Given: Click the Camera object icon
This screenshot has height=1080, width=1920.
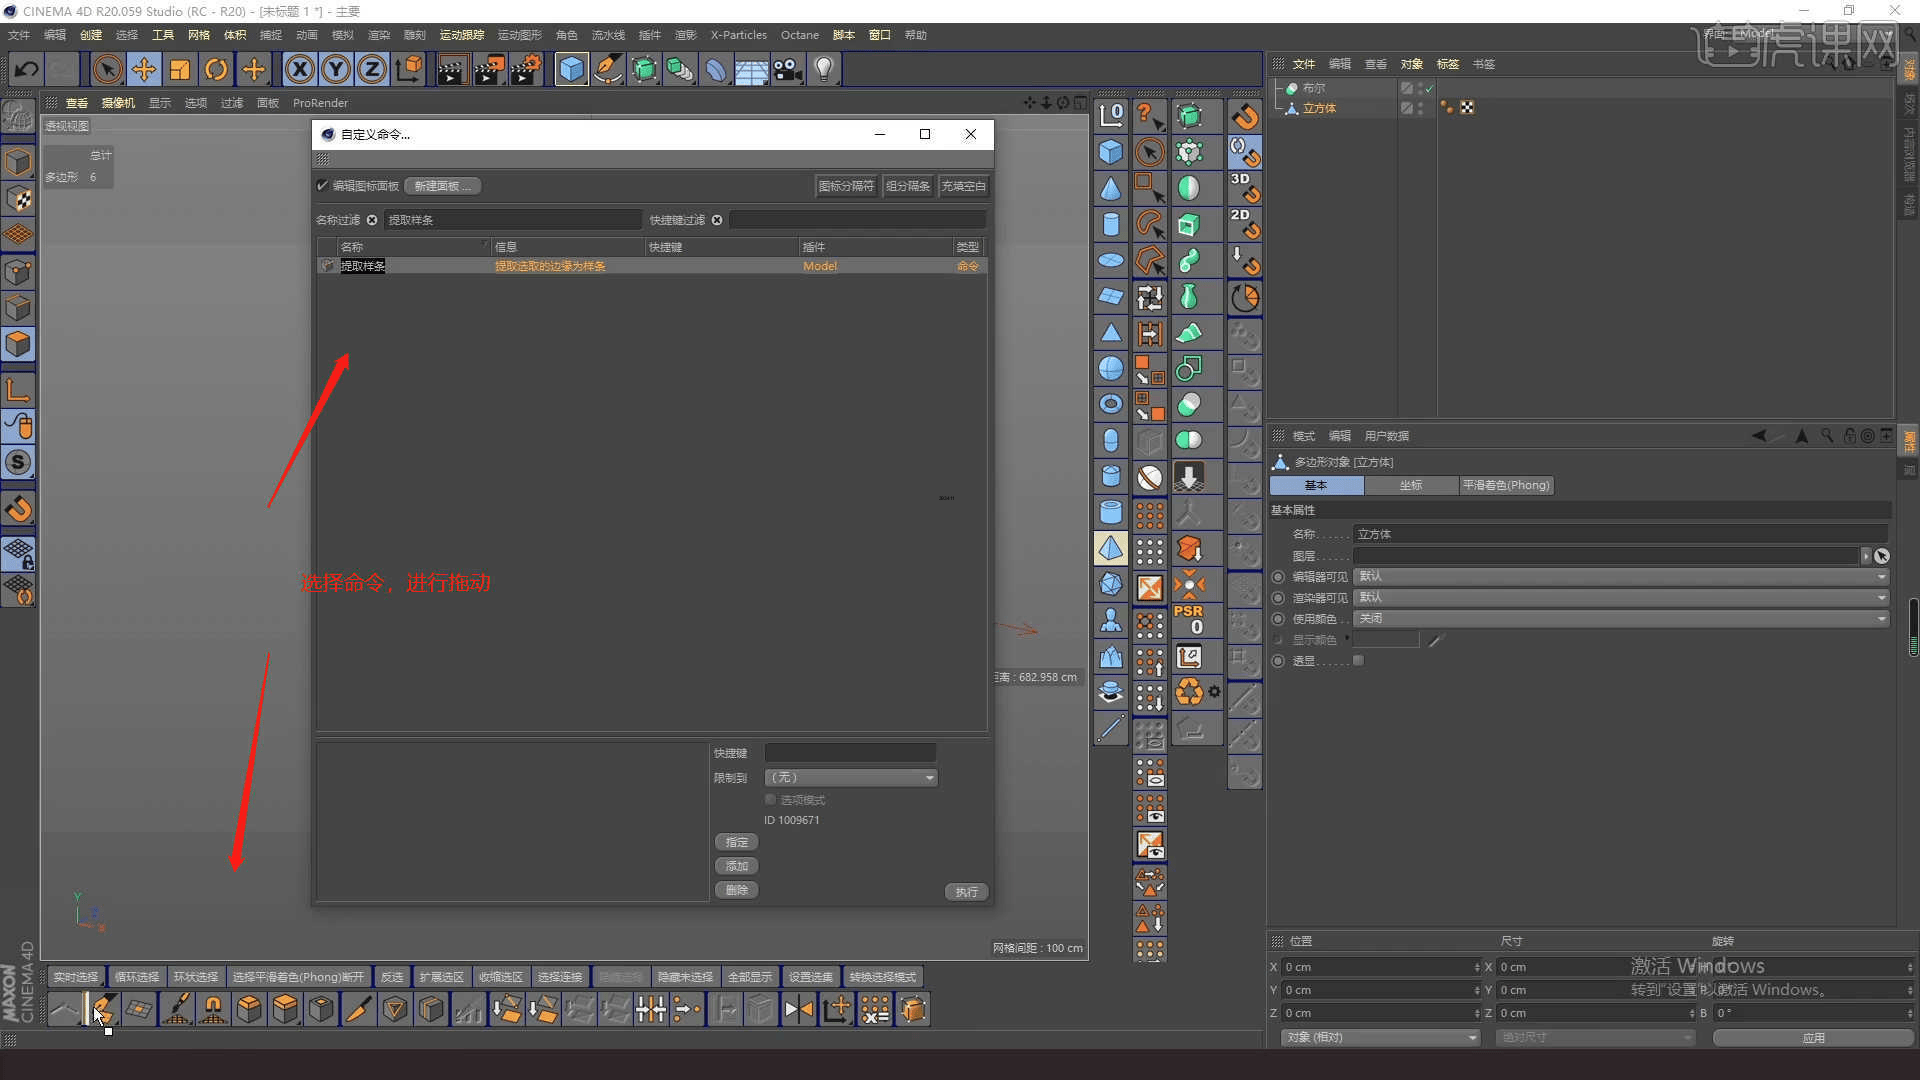Looking at the screenshot, I should click(788, 69).
